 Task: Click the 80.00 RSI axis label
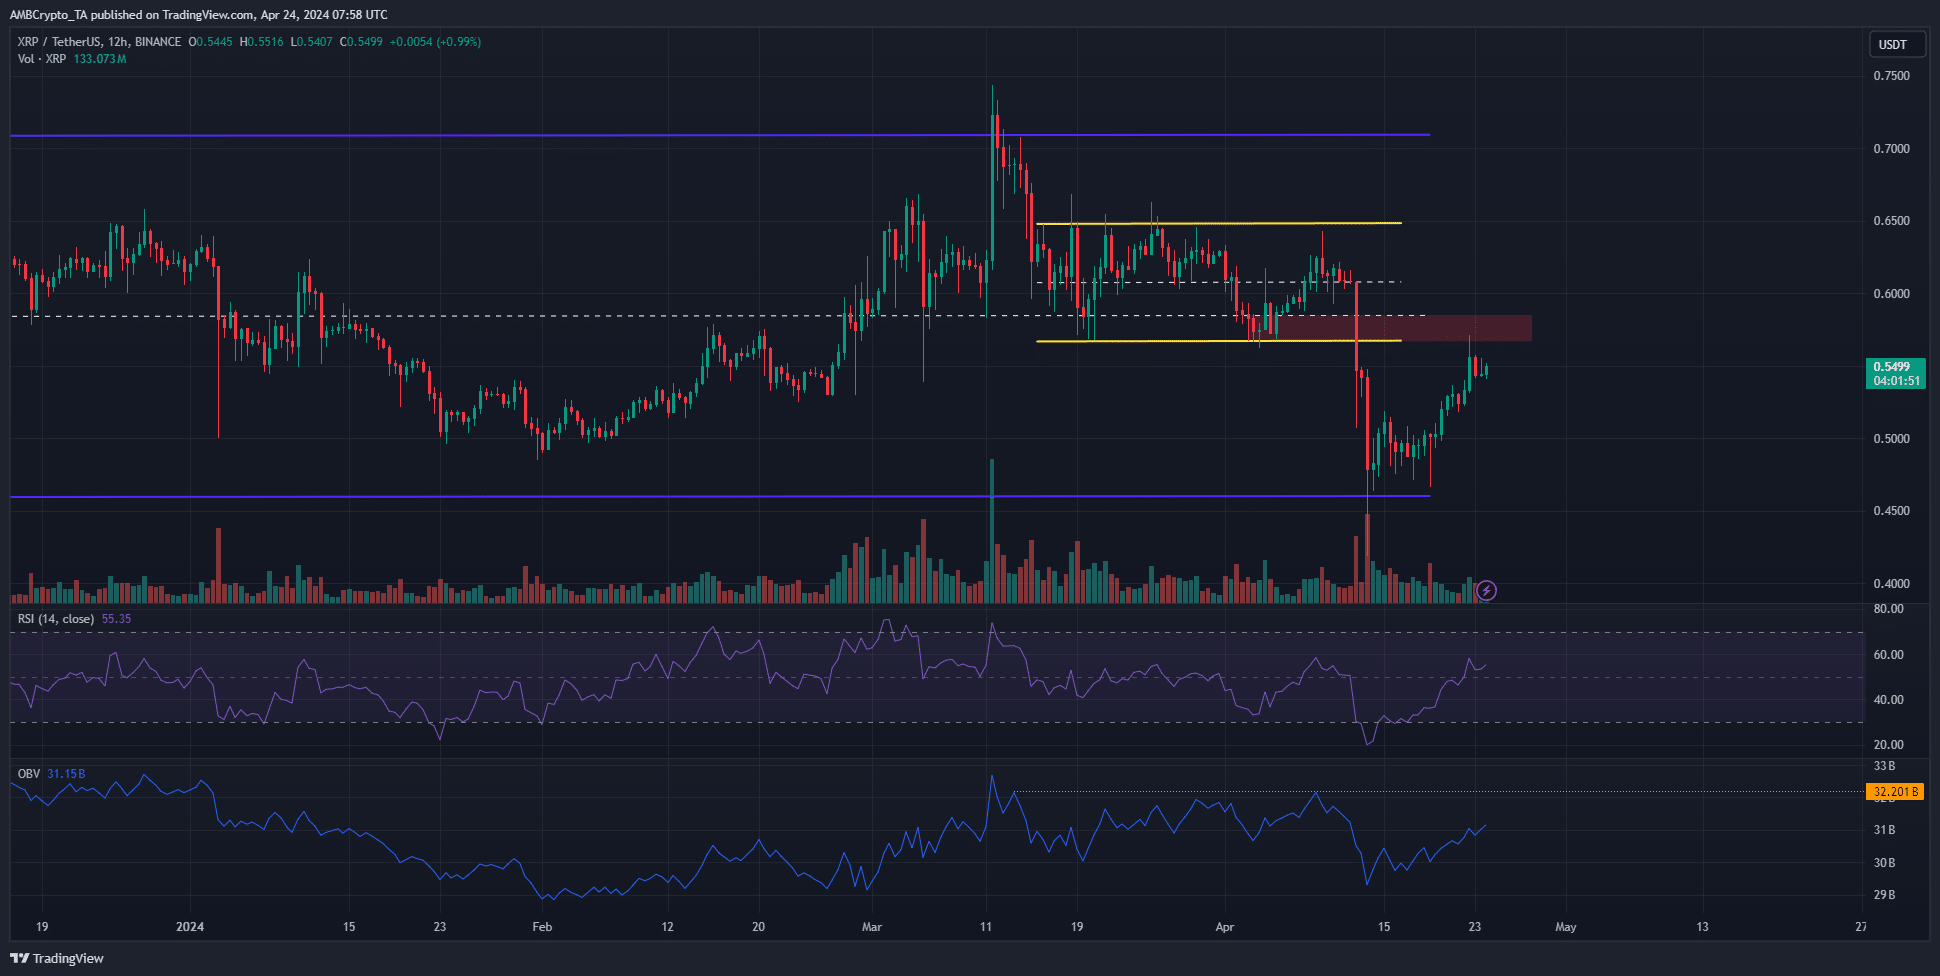pyautogui.click(x=1888, y=609)
